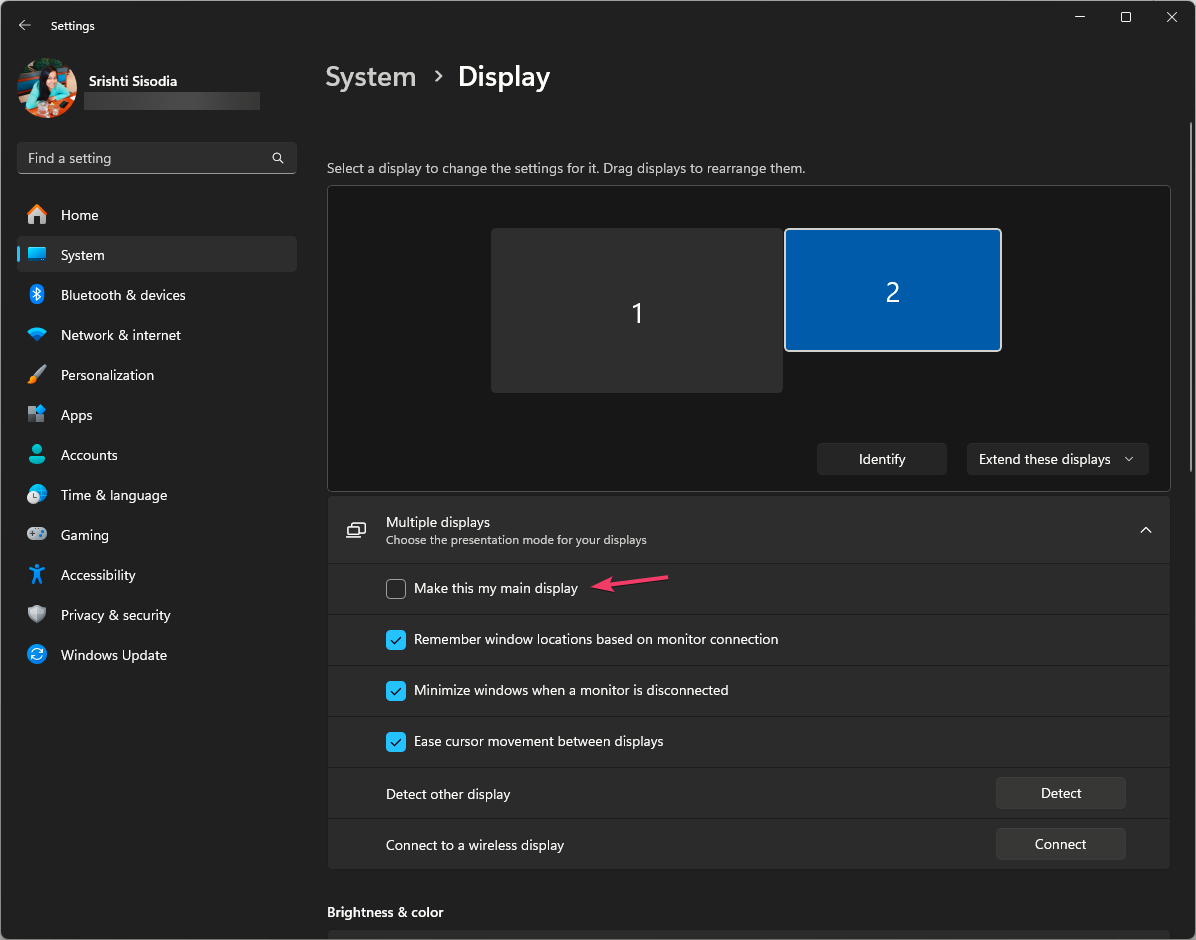
Task: Go to Accounts settings page
Action: [x=89, y=455]
